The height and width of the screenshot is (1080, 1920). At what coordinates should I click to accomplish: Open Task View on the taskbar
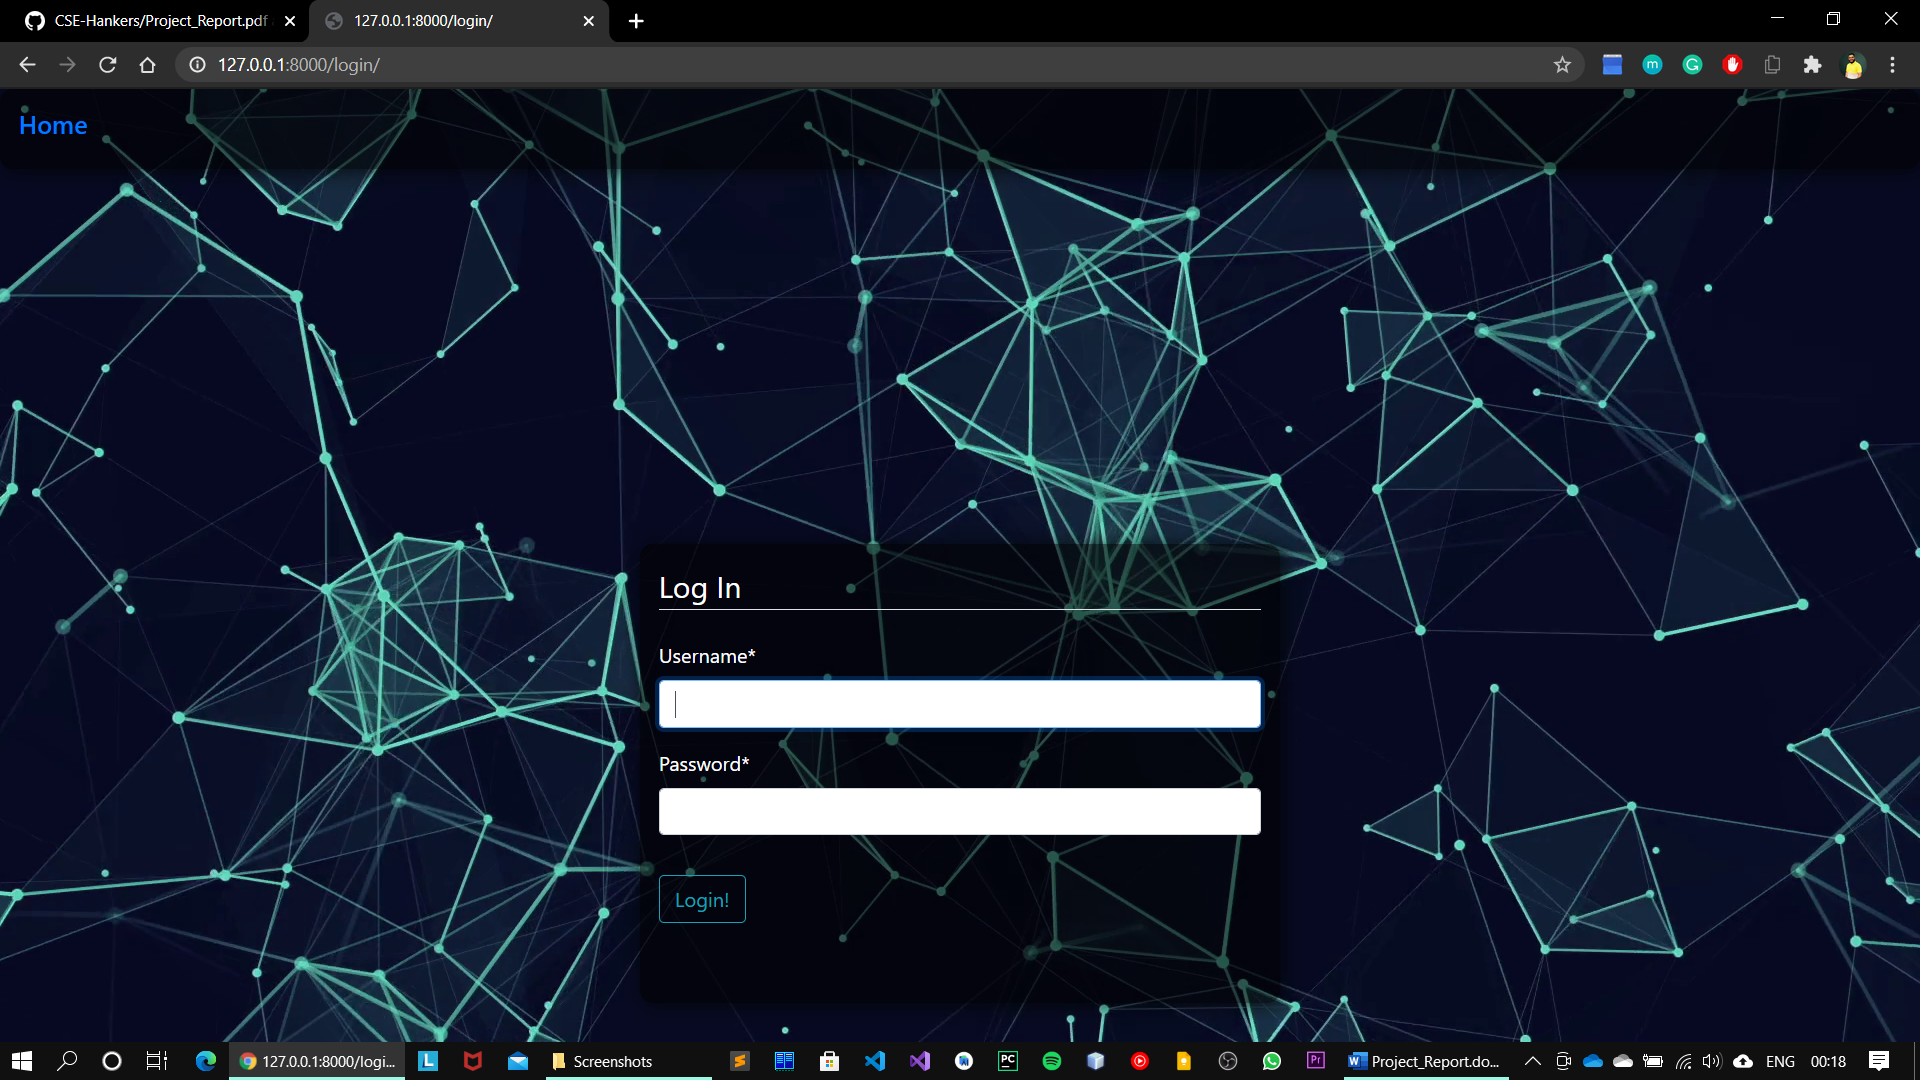[157, 1061]
